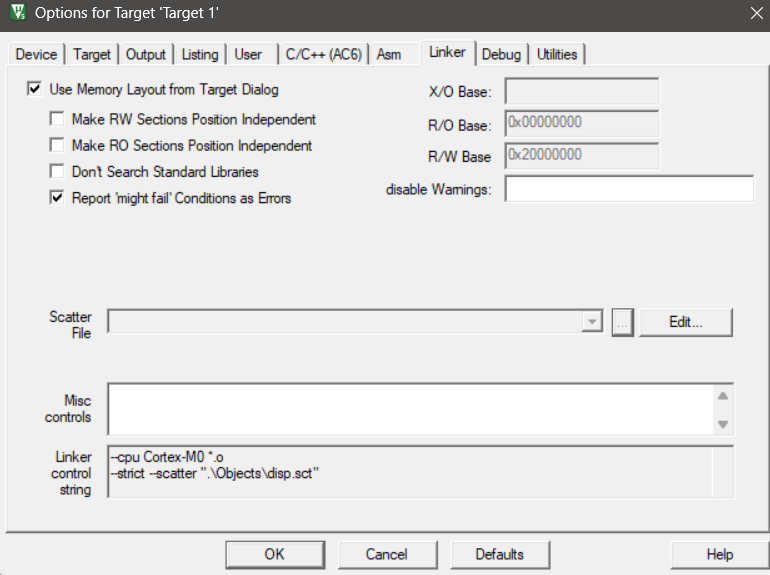
Task: Select the Utilities tab
Action: coord(557,54)
